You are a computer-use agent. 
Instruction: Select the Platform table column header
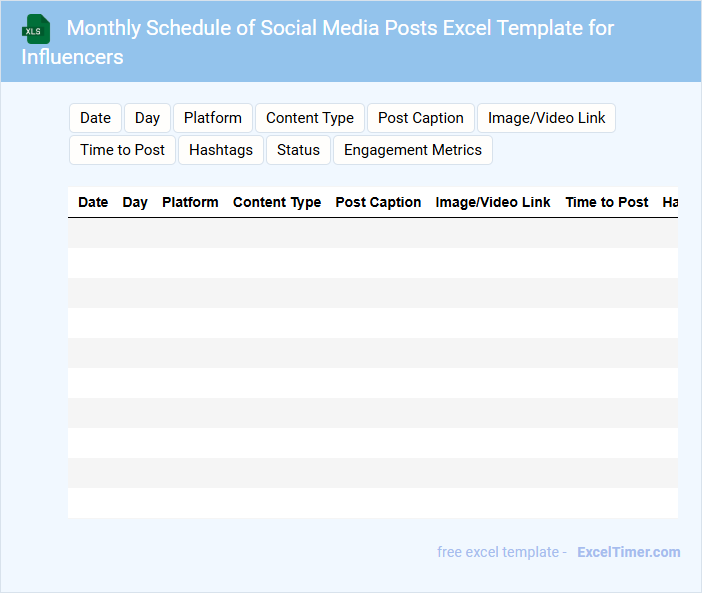(190, 202)
